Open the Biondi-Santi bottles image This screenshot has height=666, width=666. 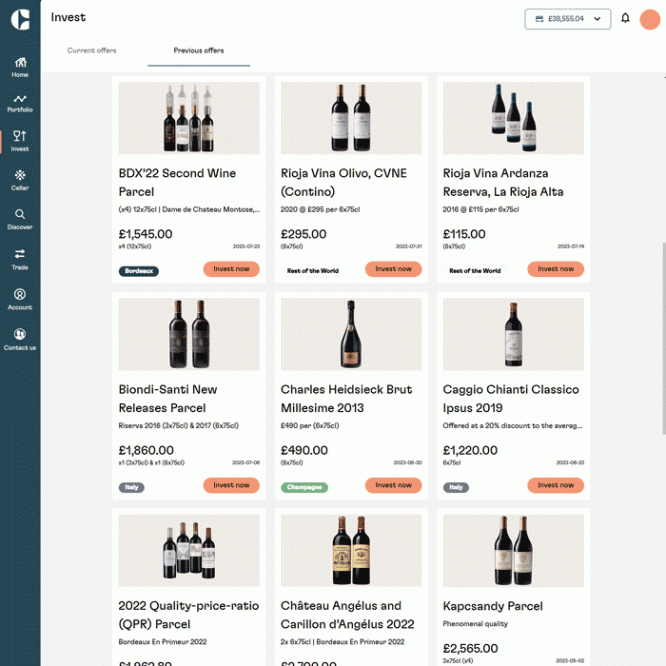coord(189,334)
